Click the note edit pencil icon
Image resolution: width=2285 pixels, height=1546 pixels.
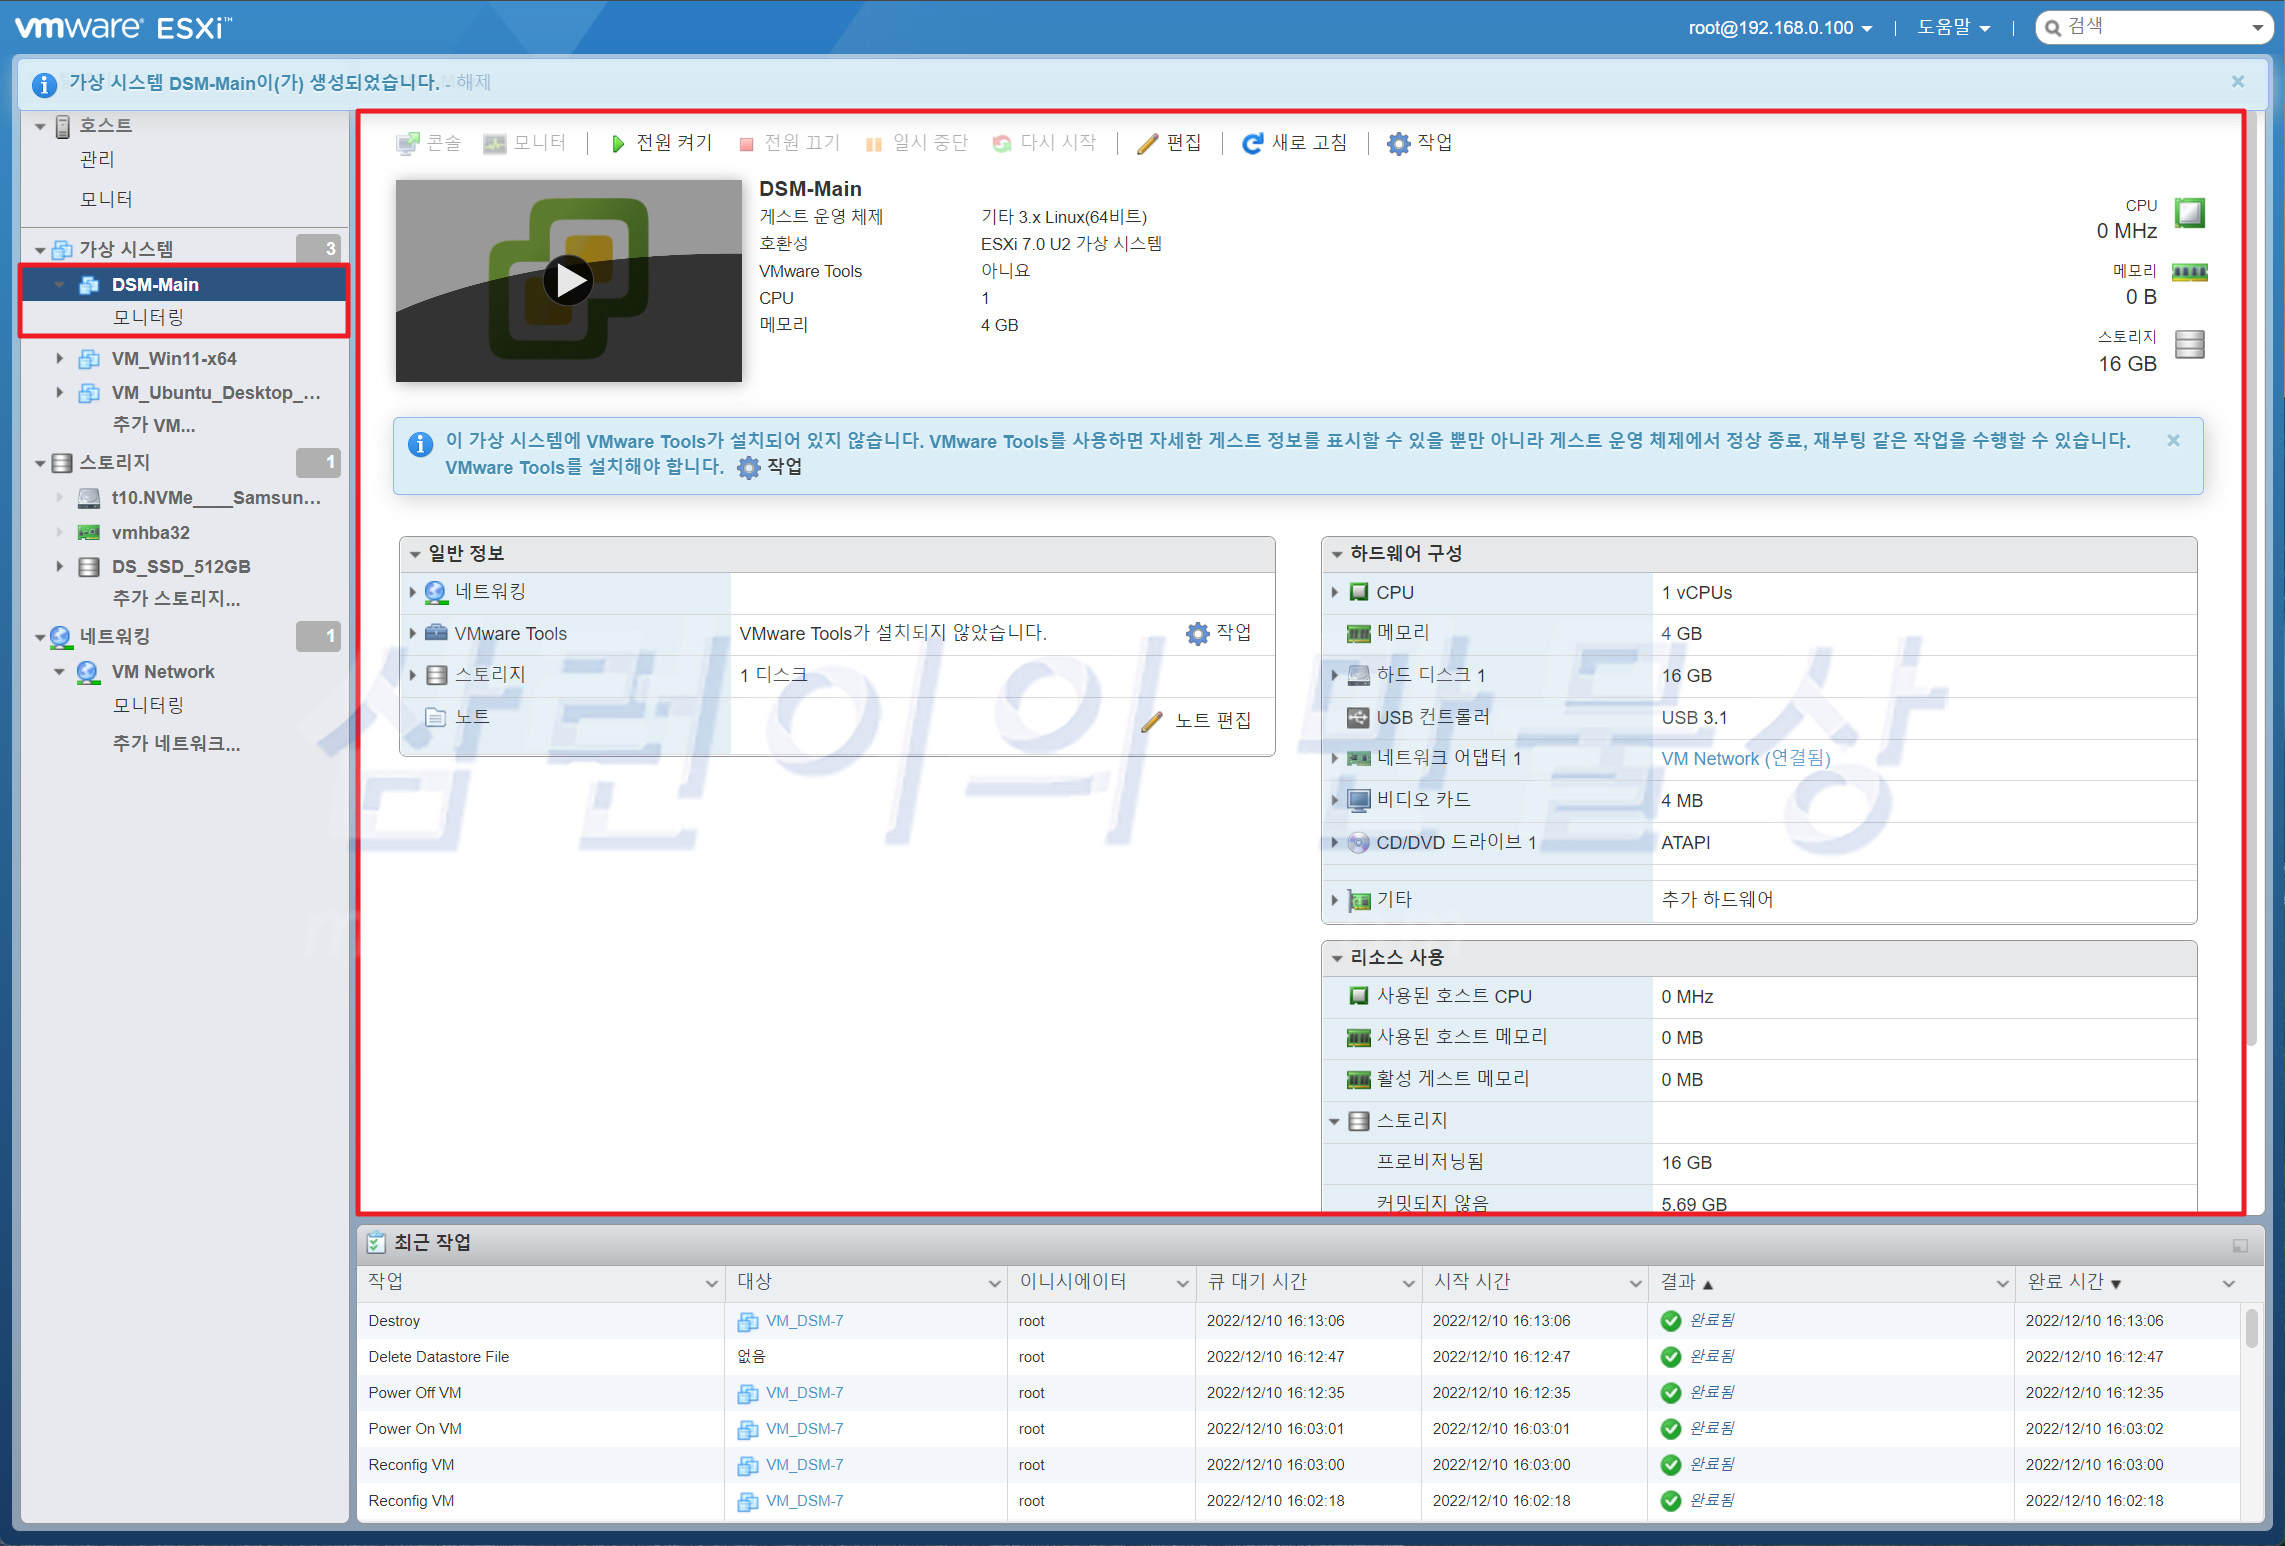pos(1152,720)
